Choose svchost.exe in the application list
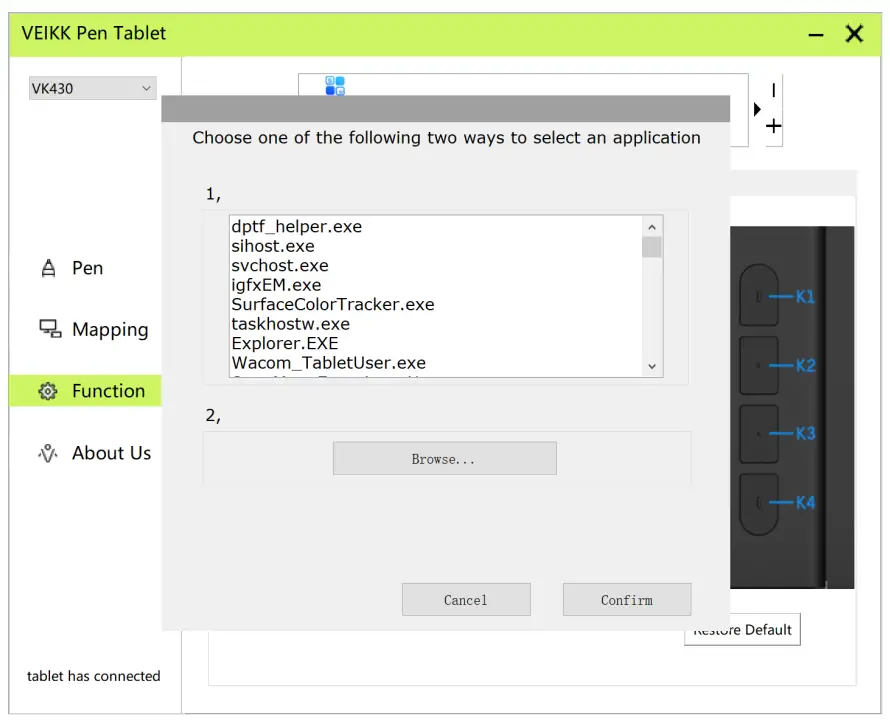Viewport: 890px width, 724px height. point(435,266)
